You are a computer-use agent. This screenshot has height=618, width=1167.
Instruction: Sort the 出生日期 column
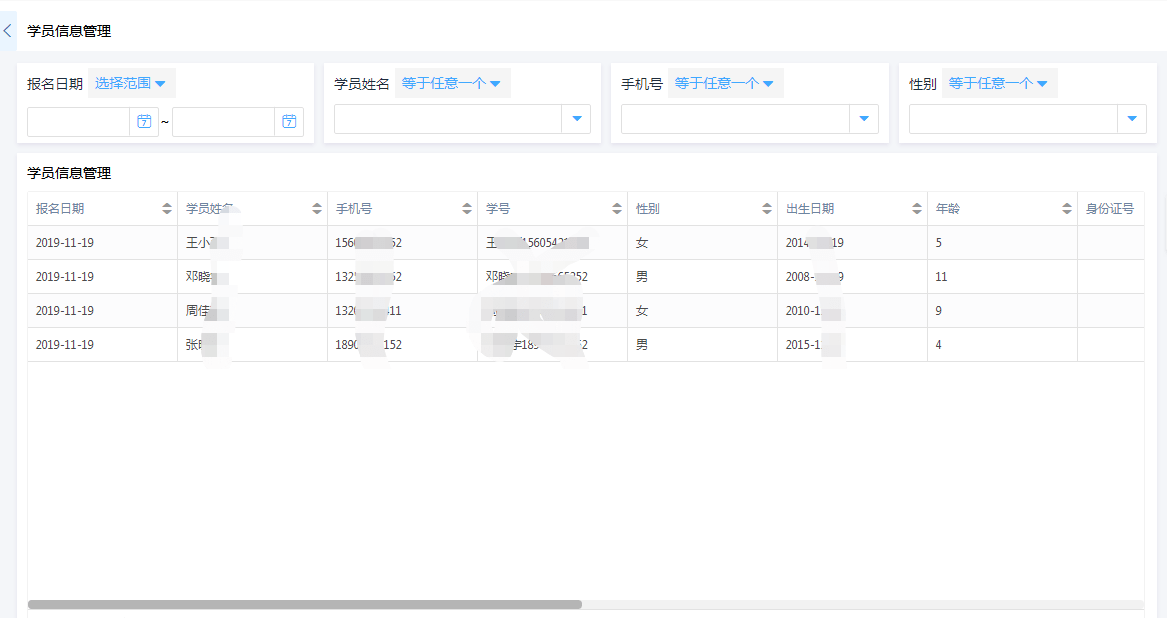point(915,208)
